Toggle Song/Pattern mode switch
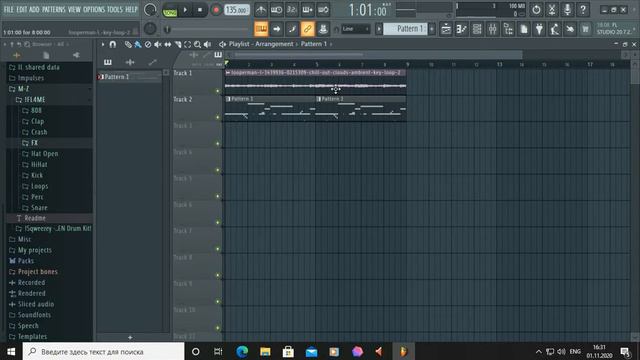Image resolution: width=640 pixels, height=360 pixels. [169, 10]
